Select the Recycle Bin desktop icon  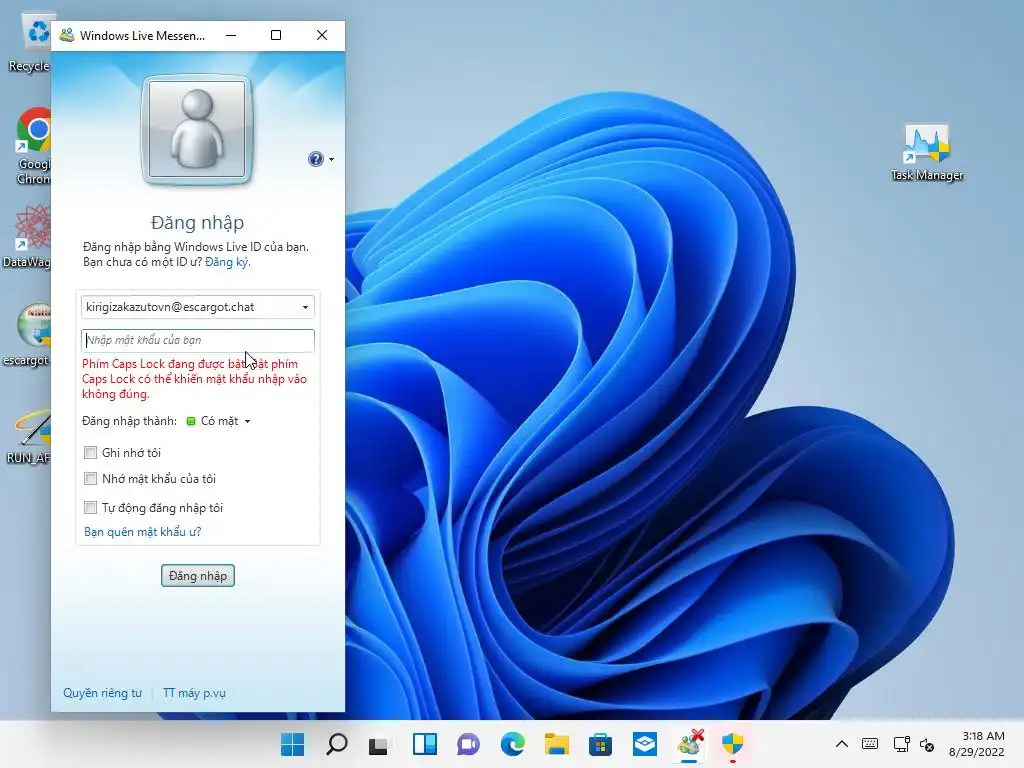tap(31, 42)
